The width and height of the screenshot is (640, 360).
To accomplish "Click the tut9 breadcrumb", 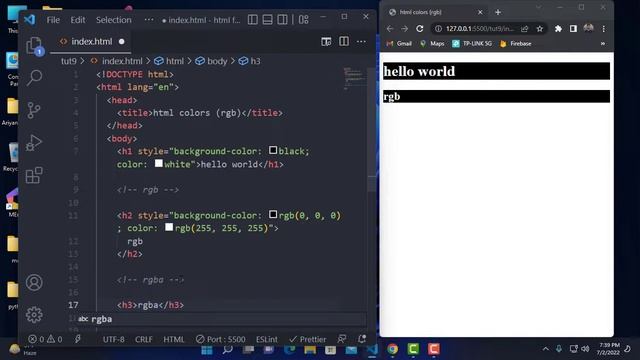I will click(x=69, y=61).
